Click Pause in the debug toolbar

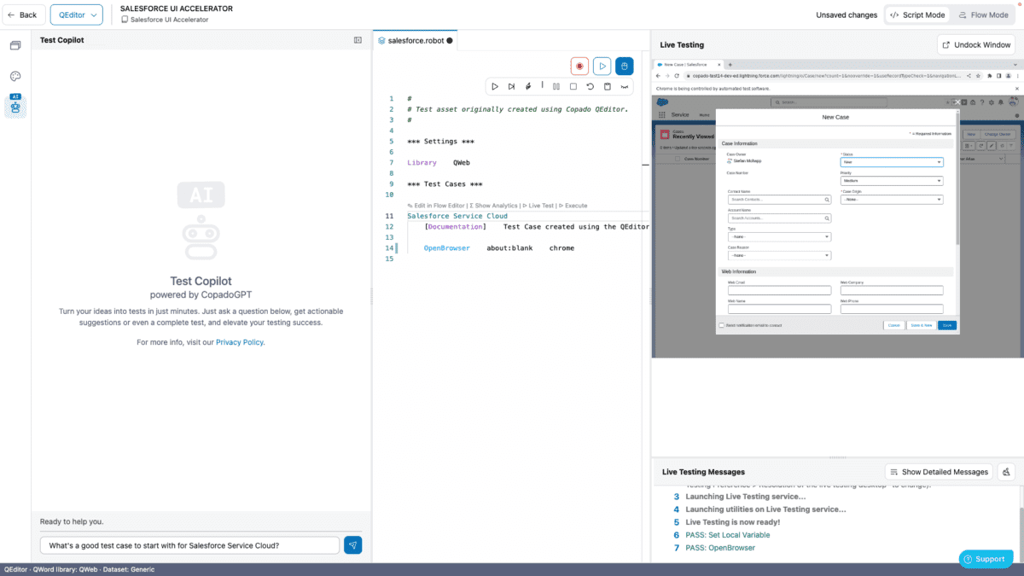[556, 86]
